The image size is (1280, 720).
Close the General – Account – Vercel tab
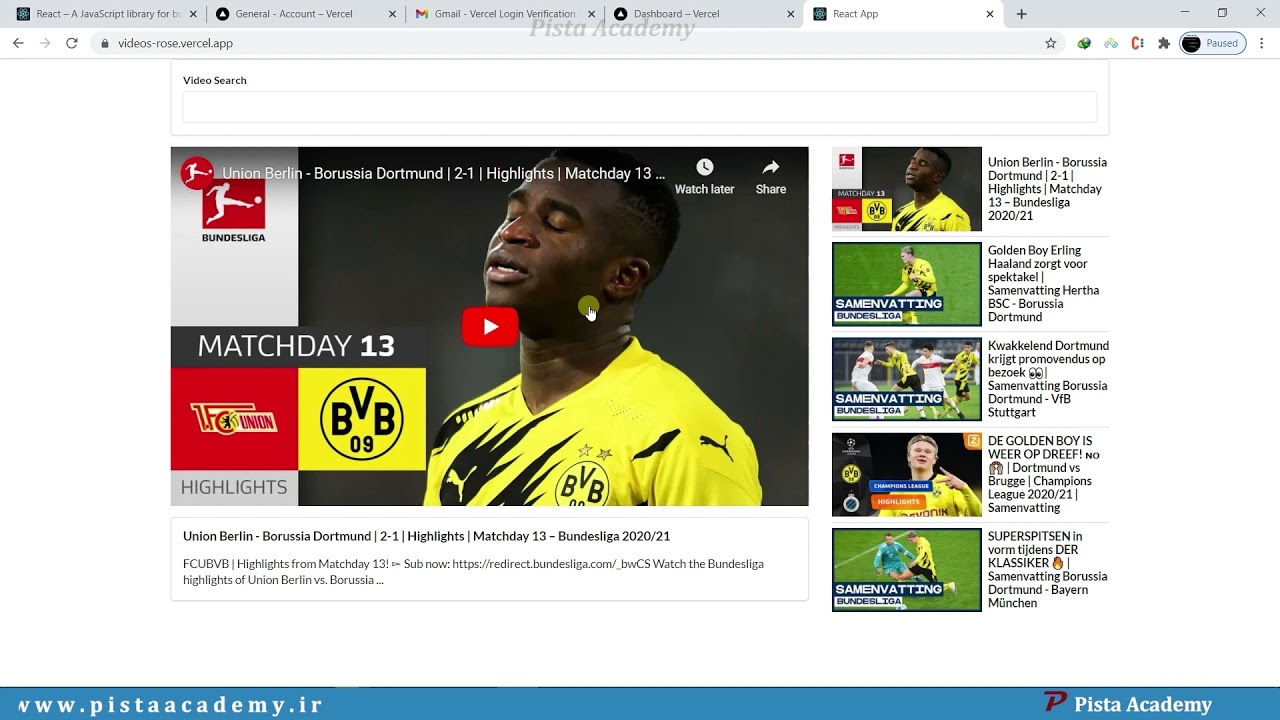coord(393,14)
